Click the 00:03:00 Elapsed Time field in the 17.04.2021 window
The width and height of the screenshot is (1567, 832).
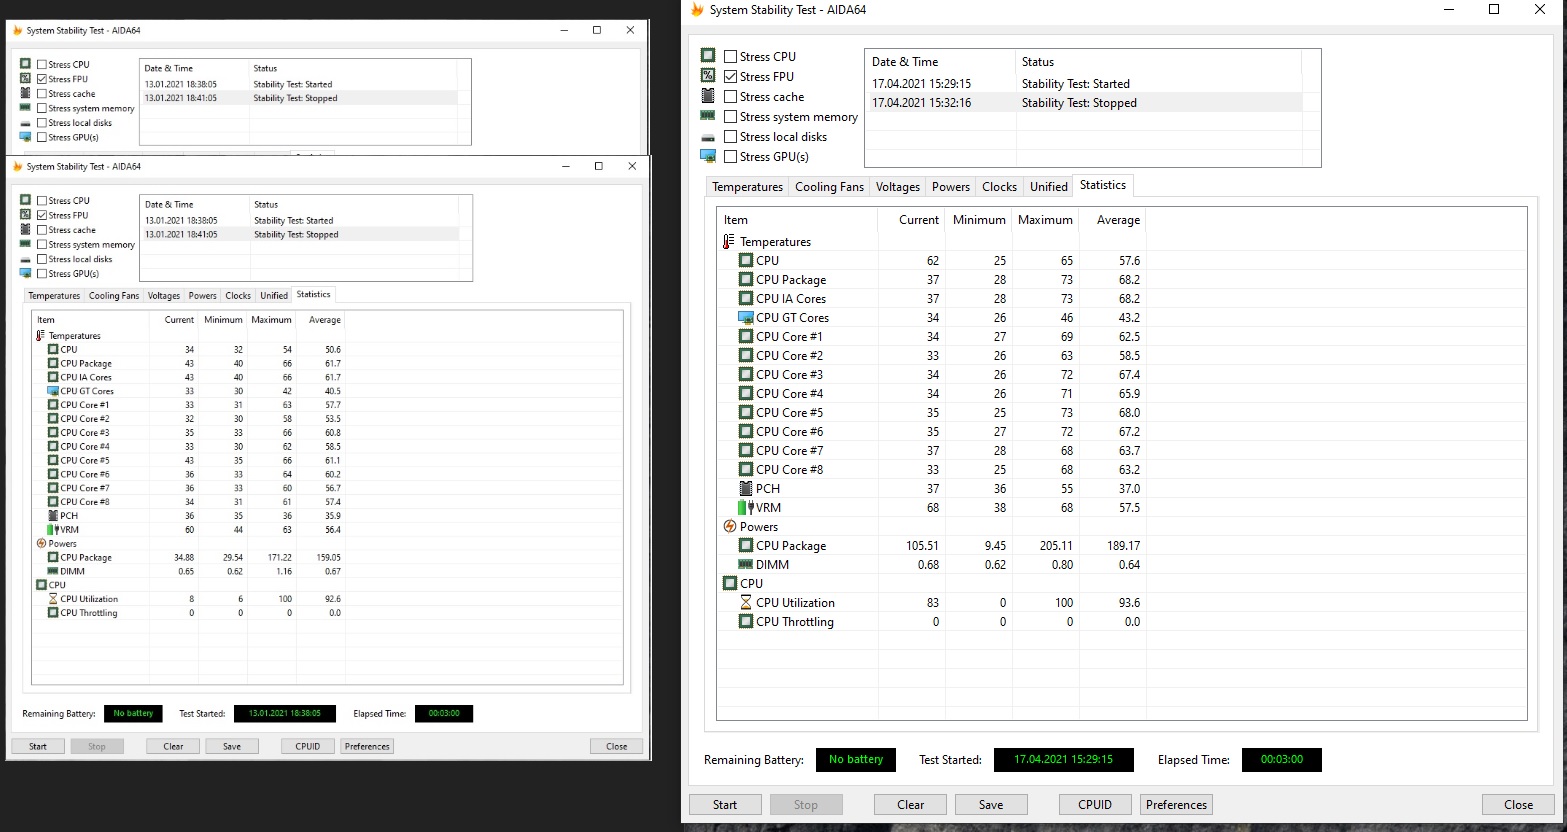[1281, 760]
